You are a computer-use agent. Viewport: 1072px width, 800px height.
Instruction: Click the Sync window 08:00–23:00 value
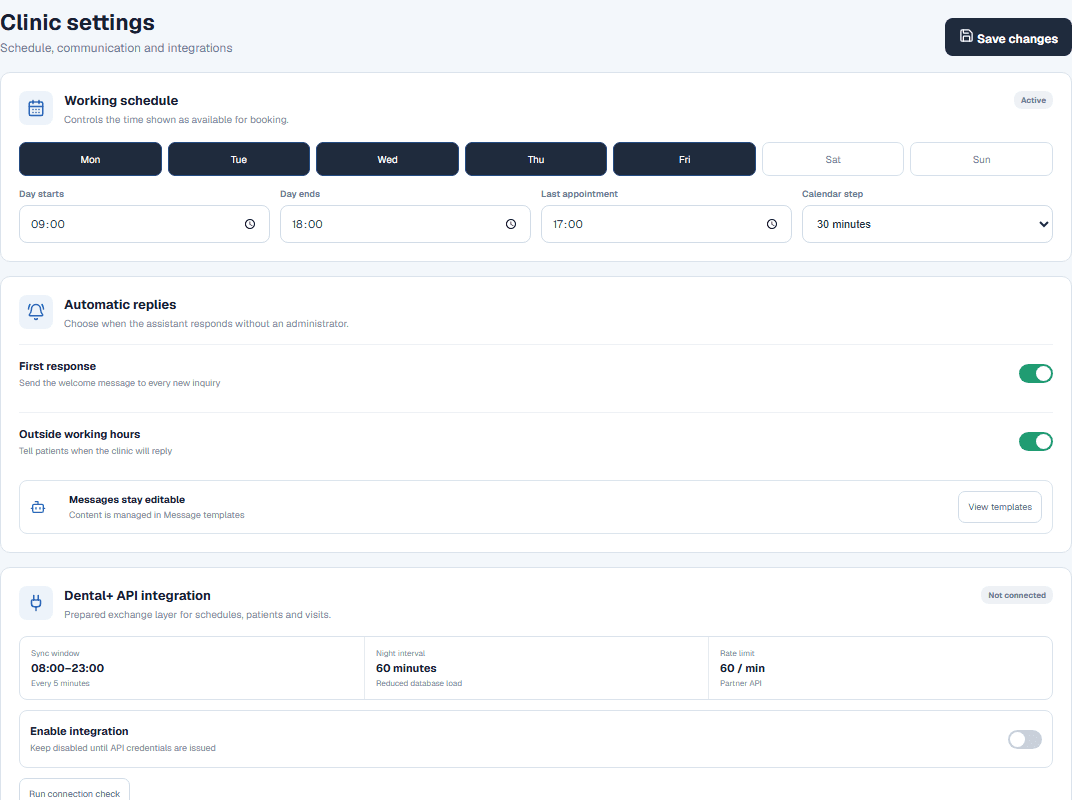point(68,669)
